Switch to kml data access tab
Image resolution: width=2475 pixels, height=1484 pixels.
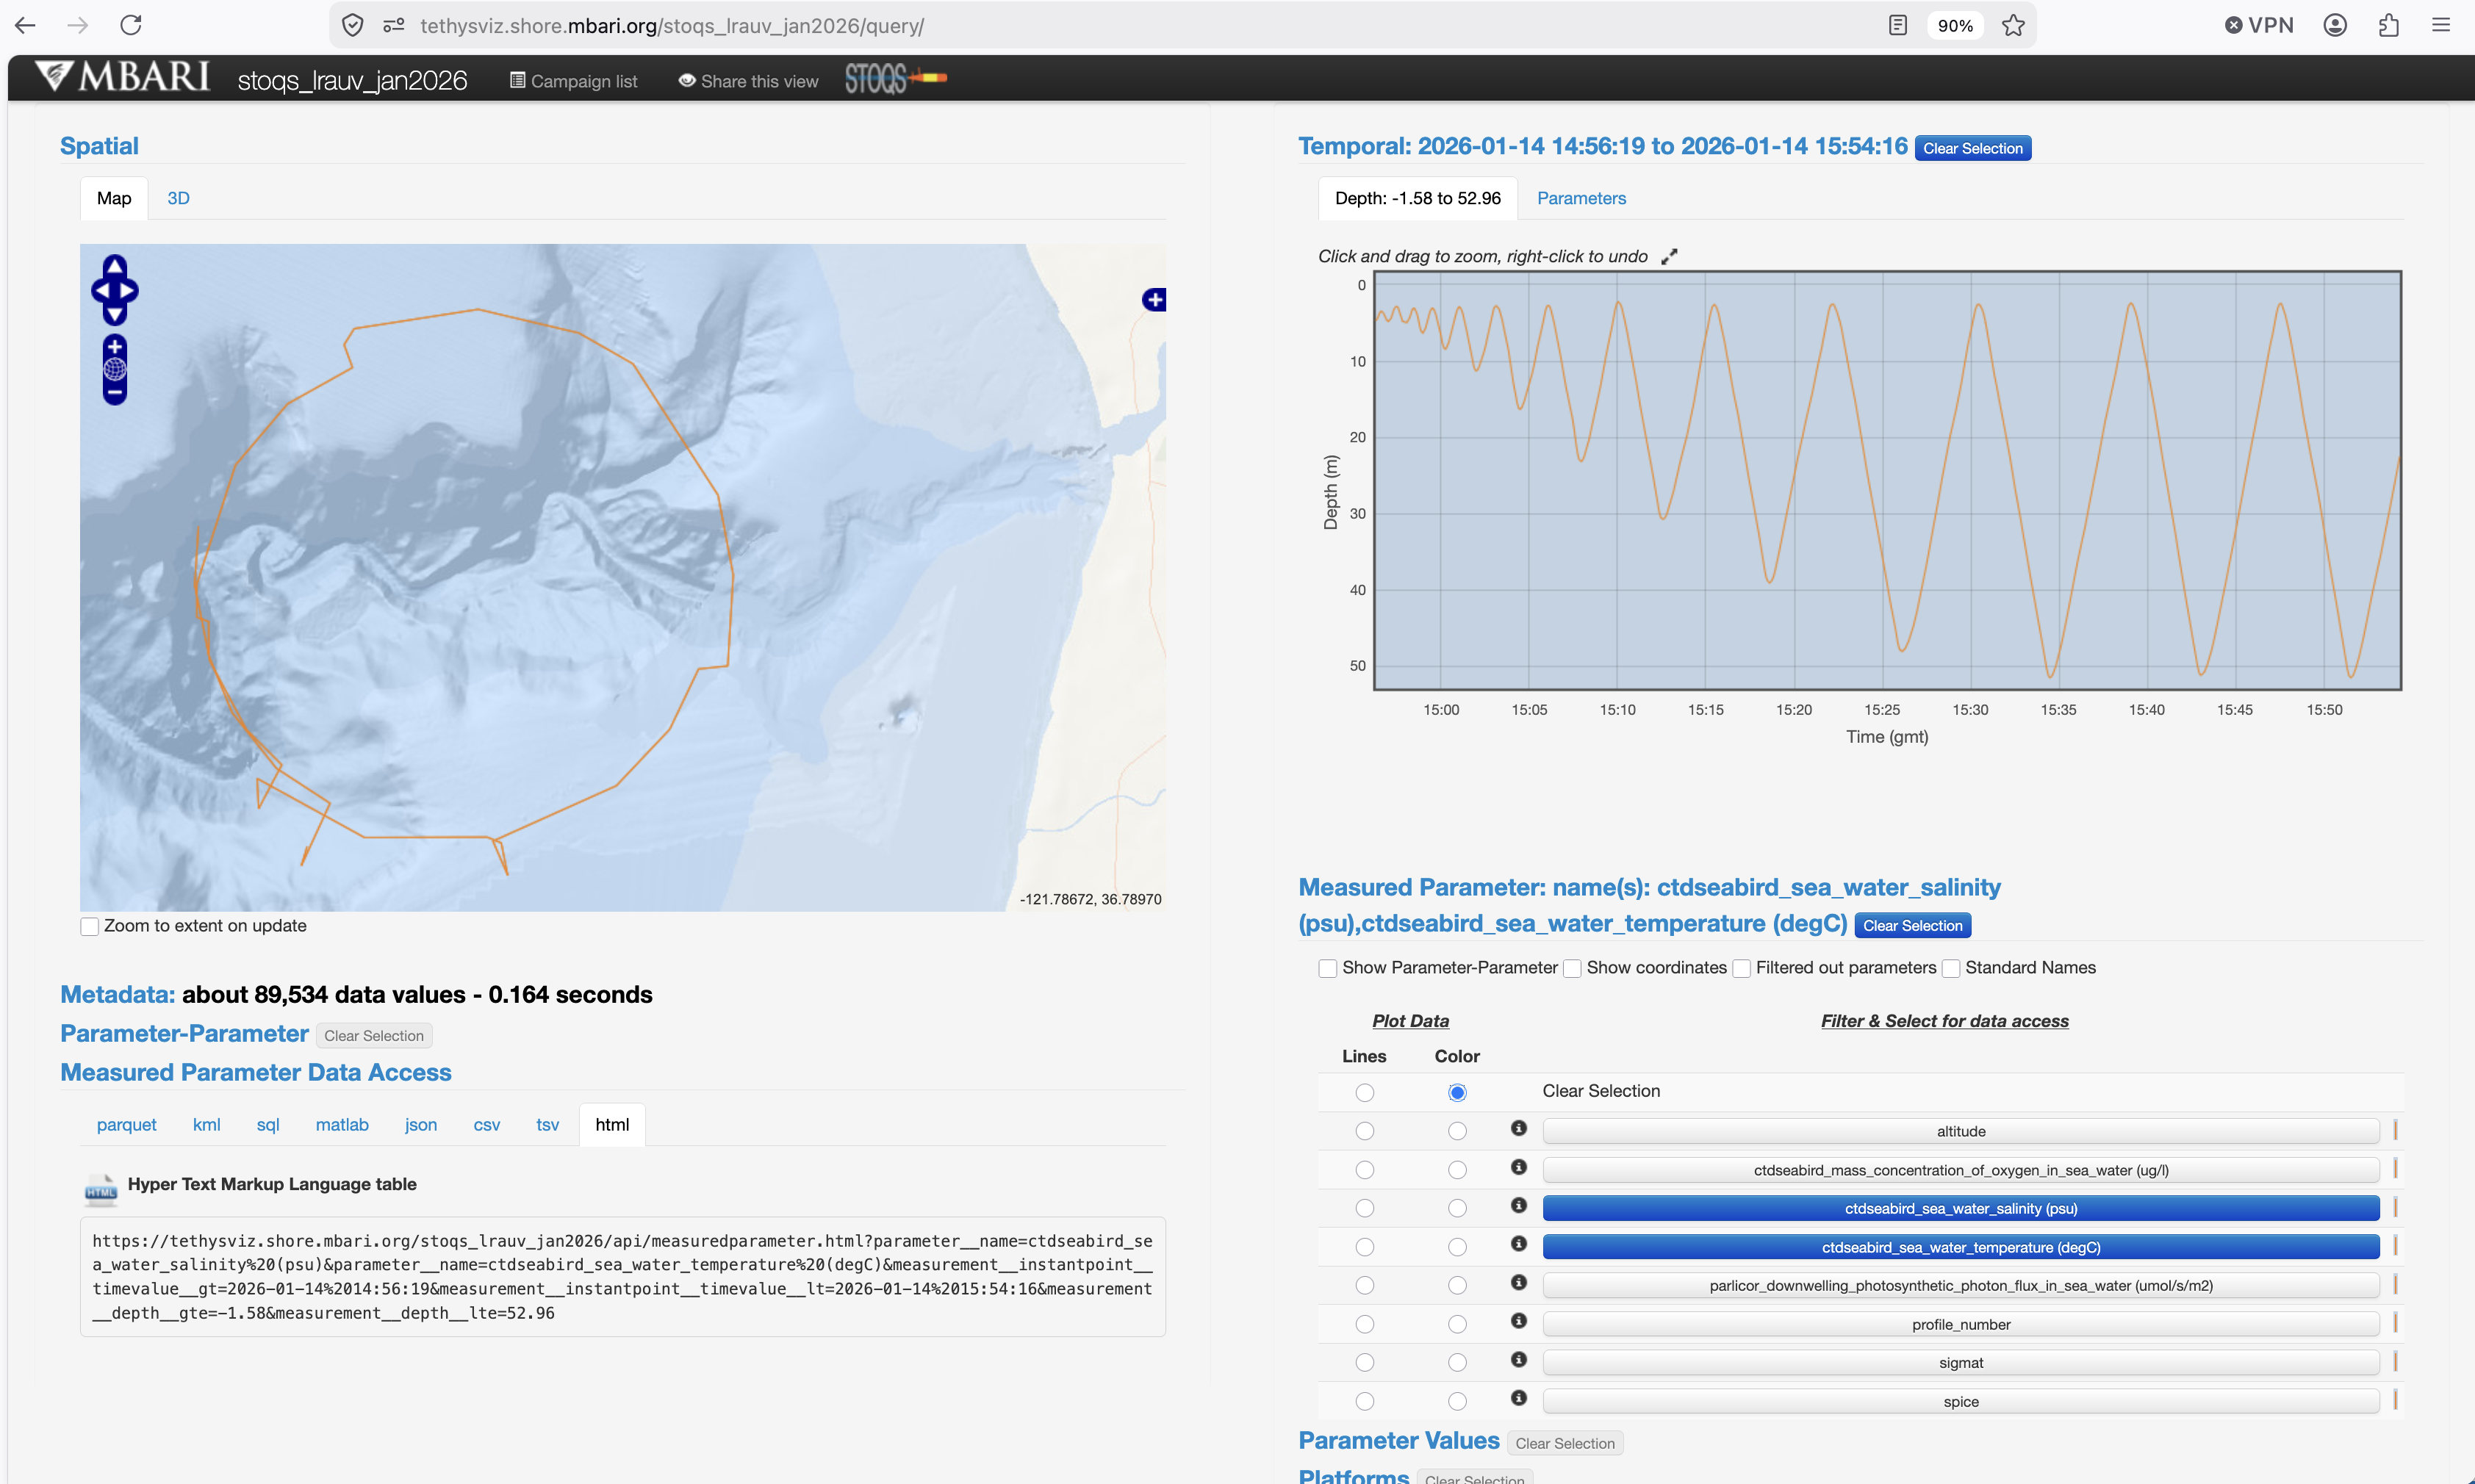click(206, 1125)
